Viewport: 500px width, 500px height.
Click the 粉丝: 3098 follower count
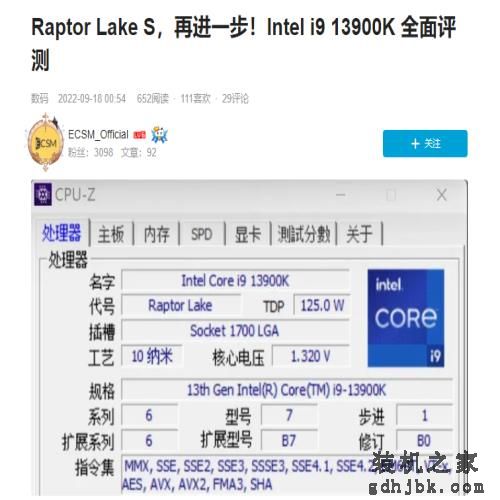(91, 152)
